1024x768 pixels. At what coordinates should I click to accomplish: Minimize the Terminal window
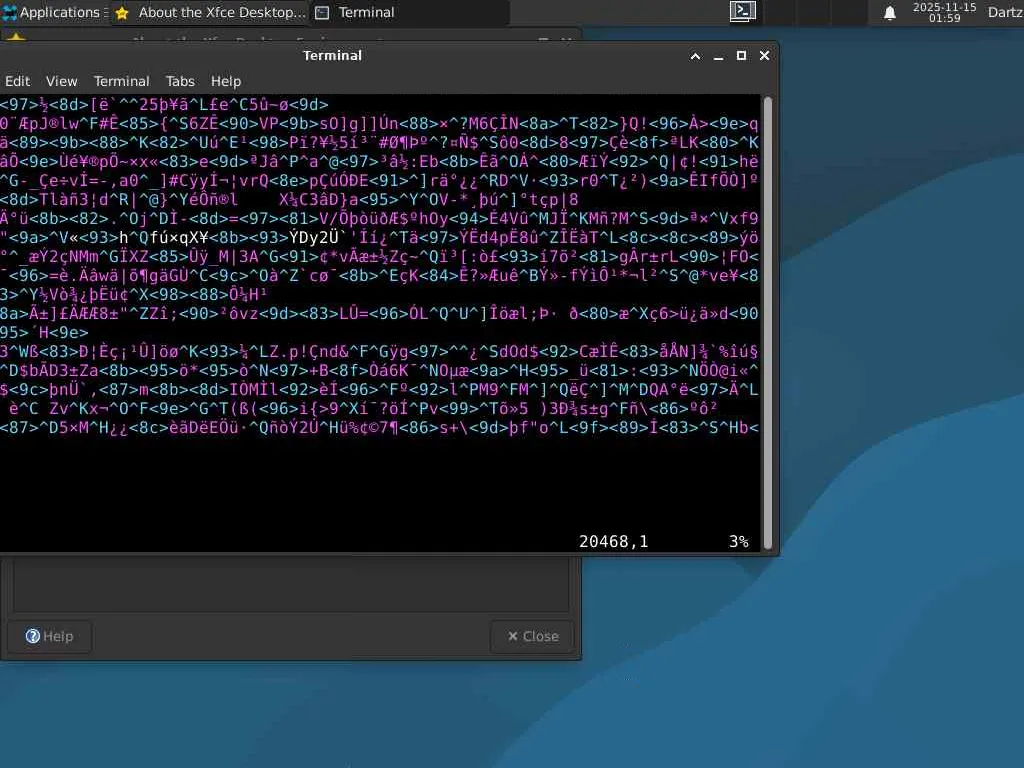[718, 56]
